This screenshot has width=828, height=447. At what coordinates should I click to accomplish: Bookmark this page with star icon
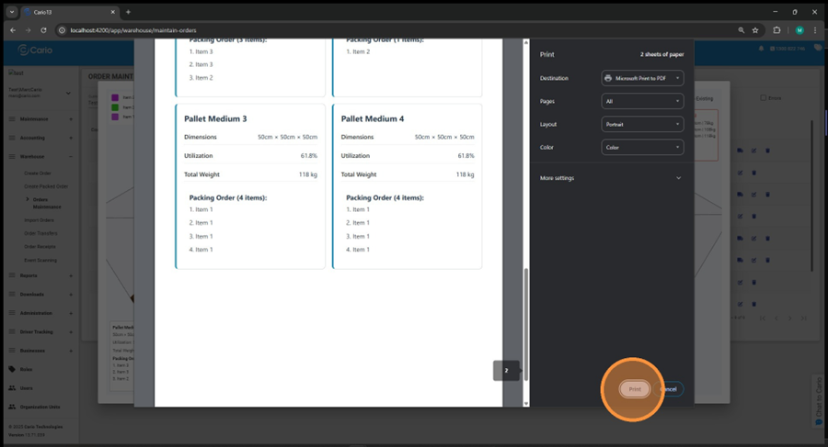757,30
